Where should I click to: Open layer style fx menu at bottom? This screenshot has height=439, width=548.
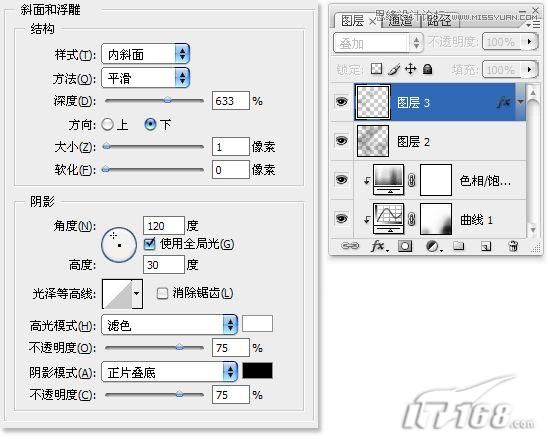pos(379,246)
